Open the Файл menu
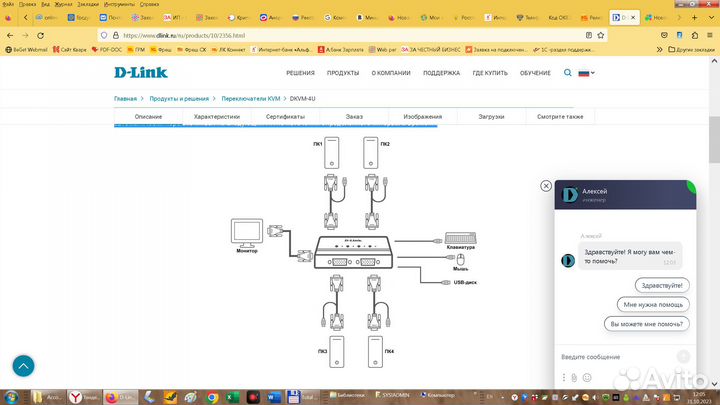The image size is (720, 405). [8, 4]
